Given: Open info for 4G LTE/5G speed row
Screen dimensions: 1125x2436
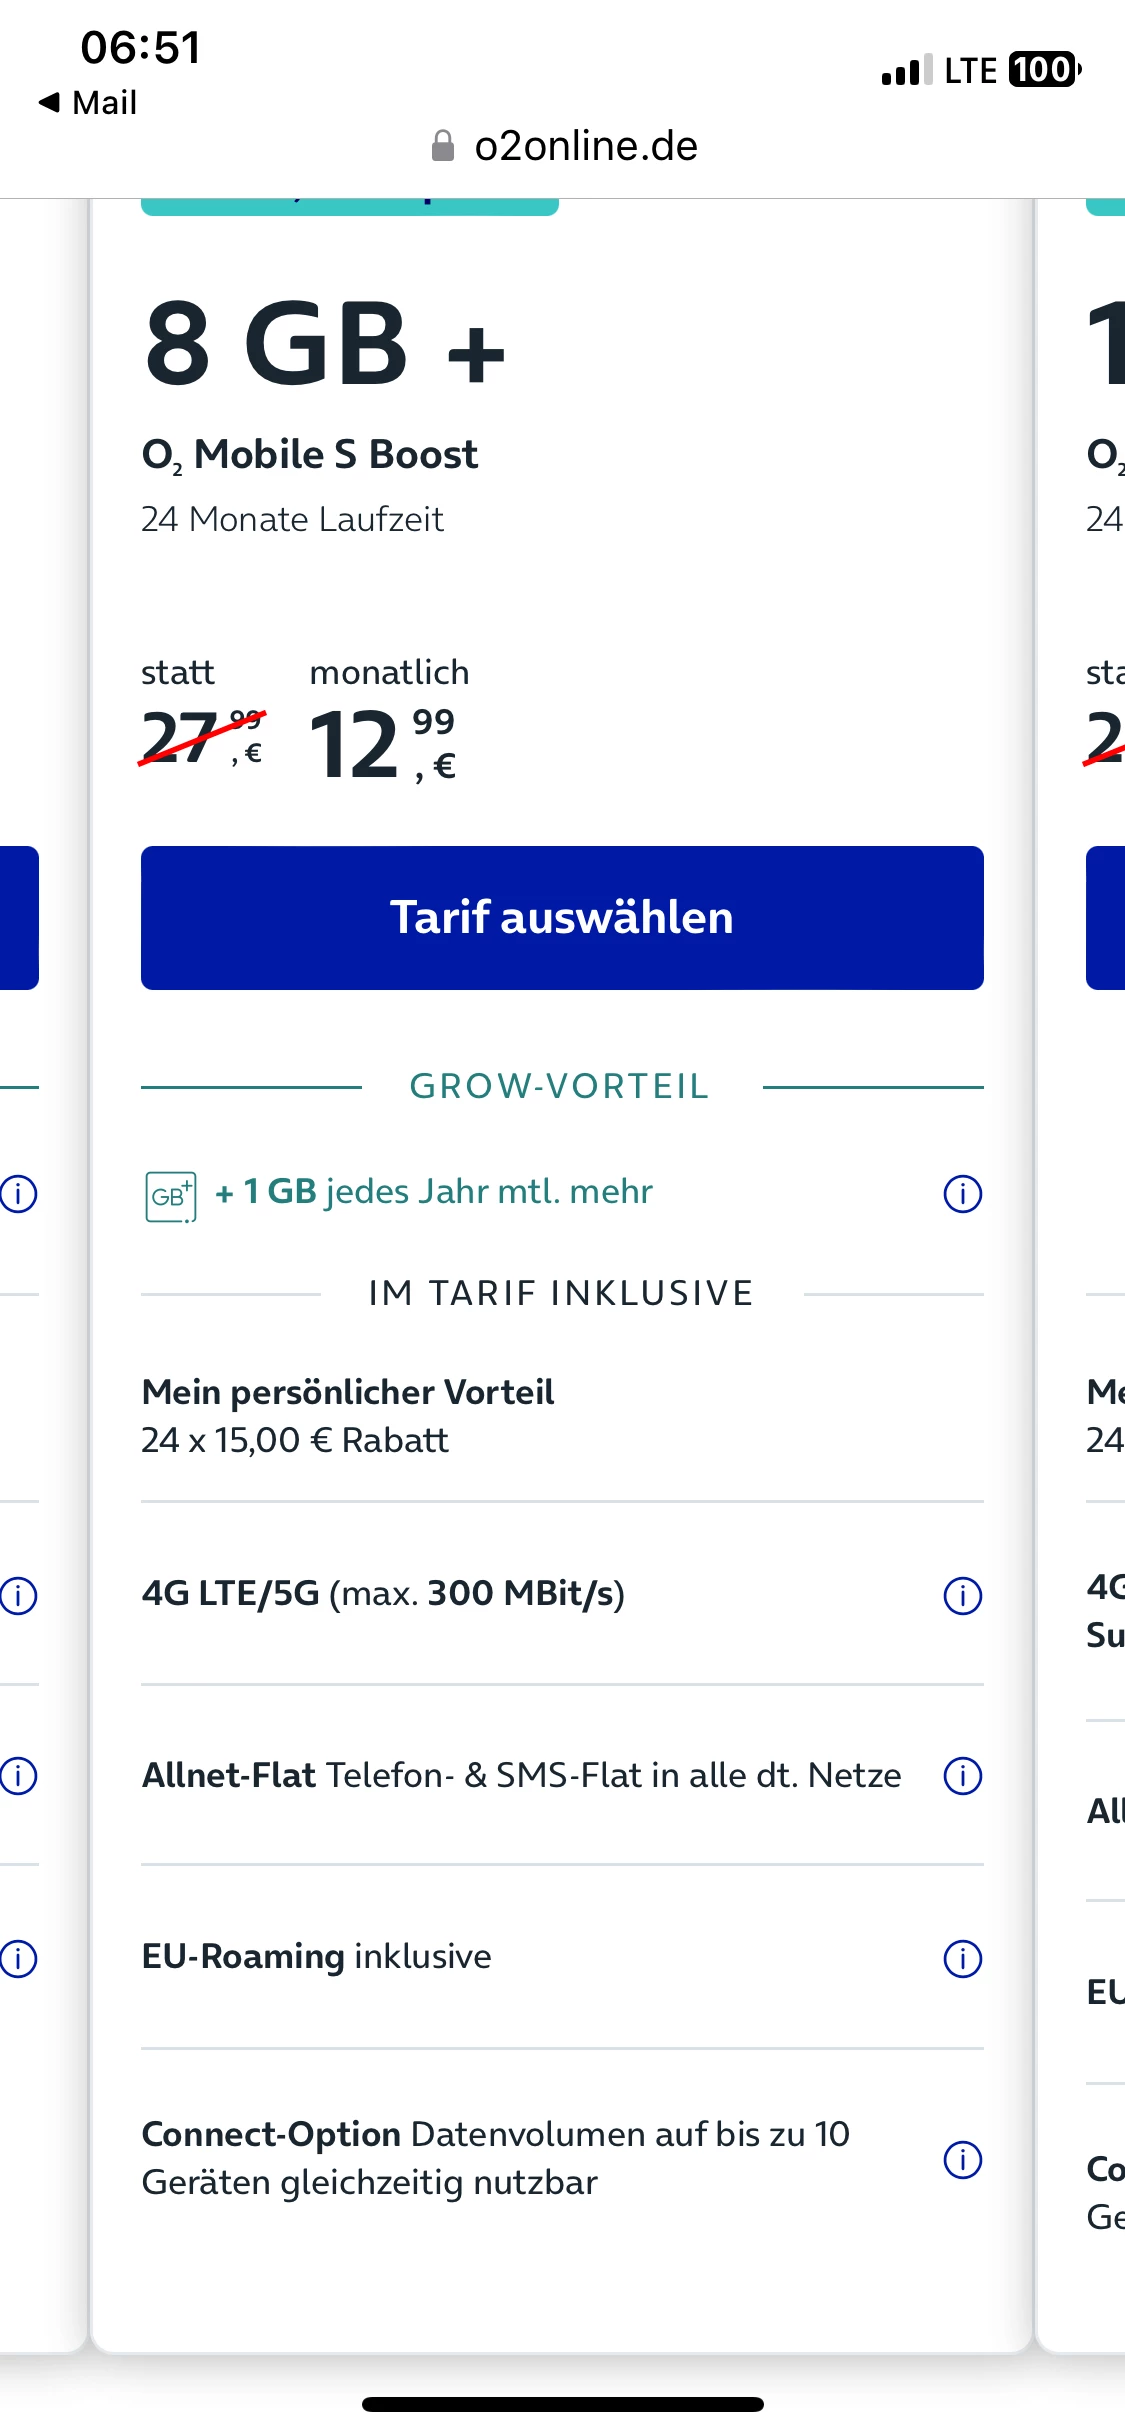Looking at the screenshot, I should click(962, 1595).
